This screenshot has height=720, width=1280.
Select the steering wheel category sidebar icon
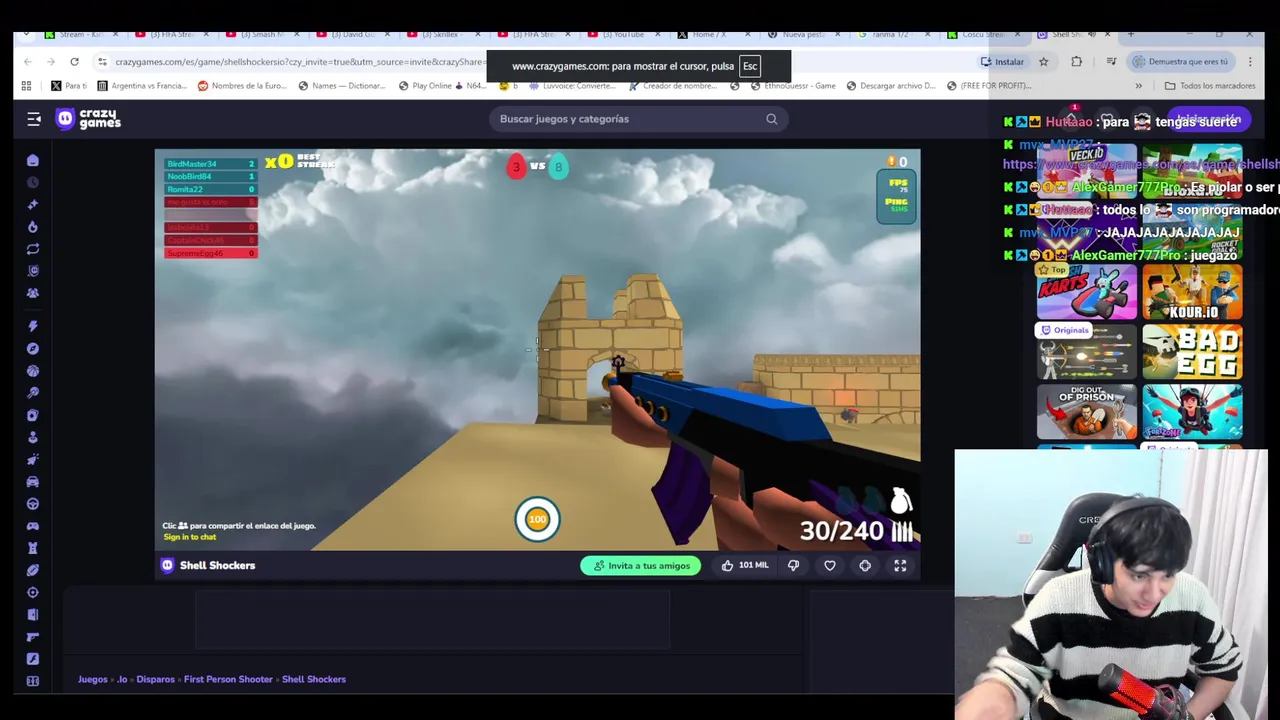pos(33,504)
